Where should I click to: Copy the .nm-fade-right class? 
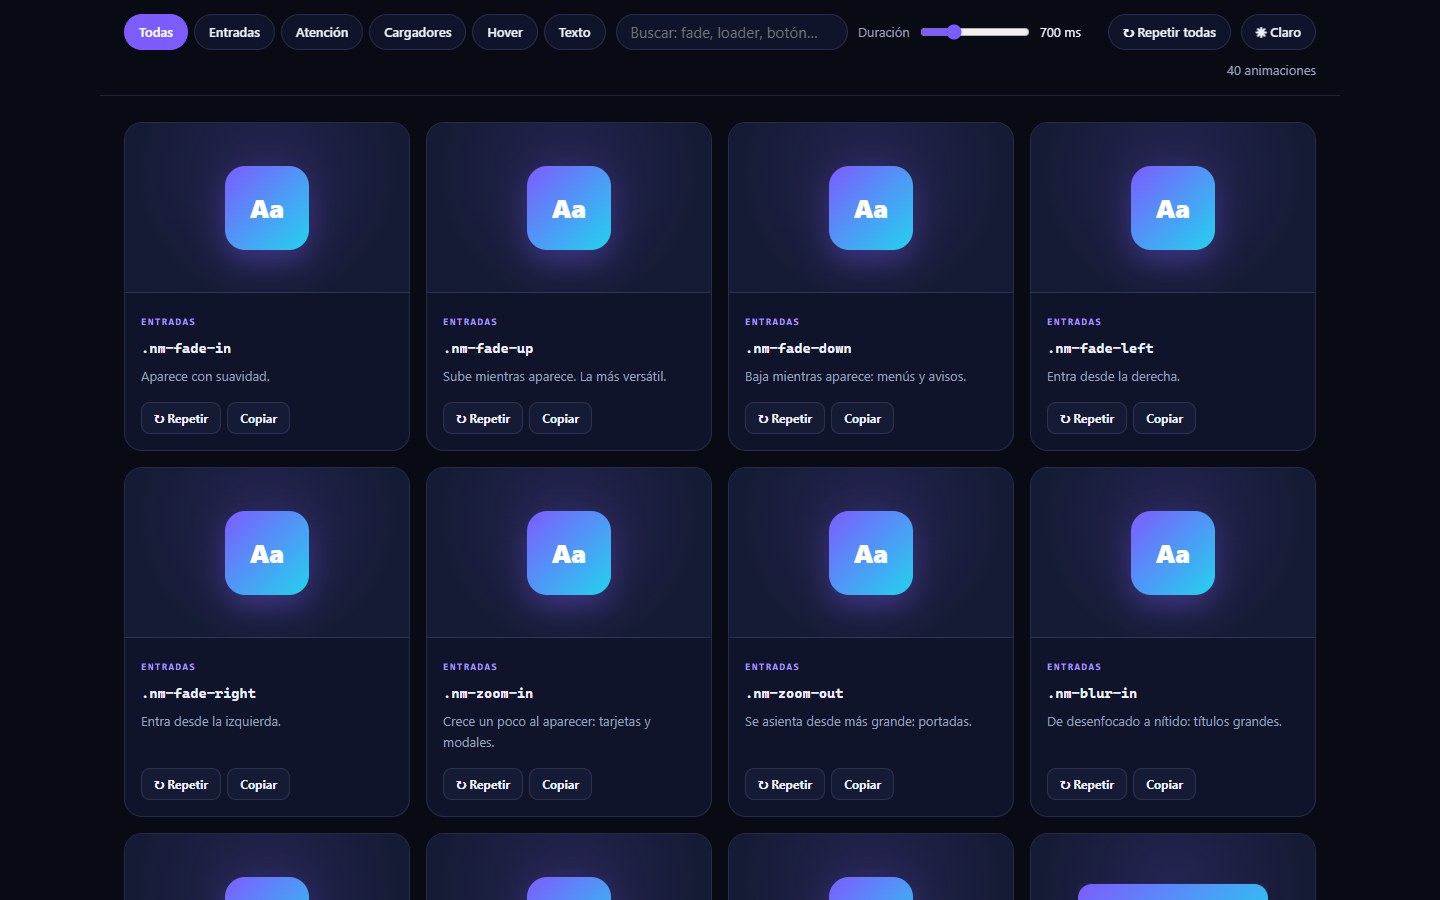pyautogui.click(x=258, y=784)
